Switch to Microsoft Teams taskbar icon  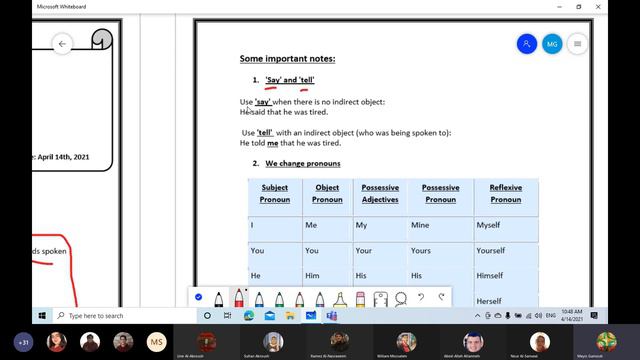click(331, 316)
